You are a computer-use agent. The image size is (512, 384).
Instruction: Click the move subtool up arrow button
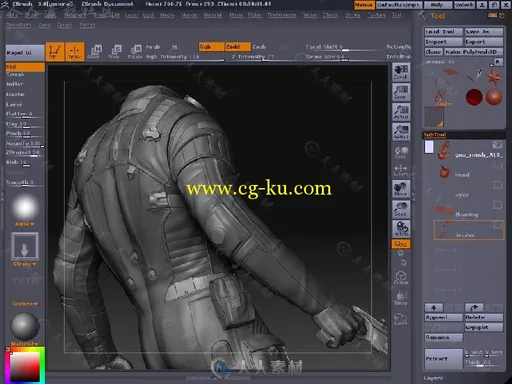click(x=434, y=307)
